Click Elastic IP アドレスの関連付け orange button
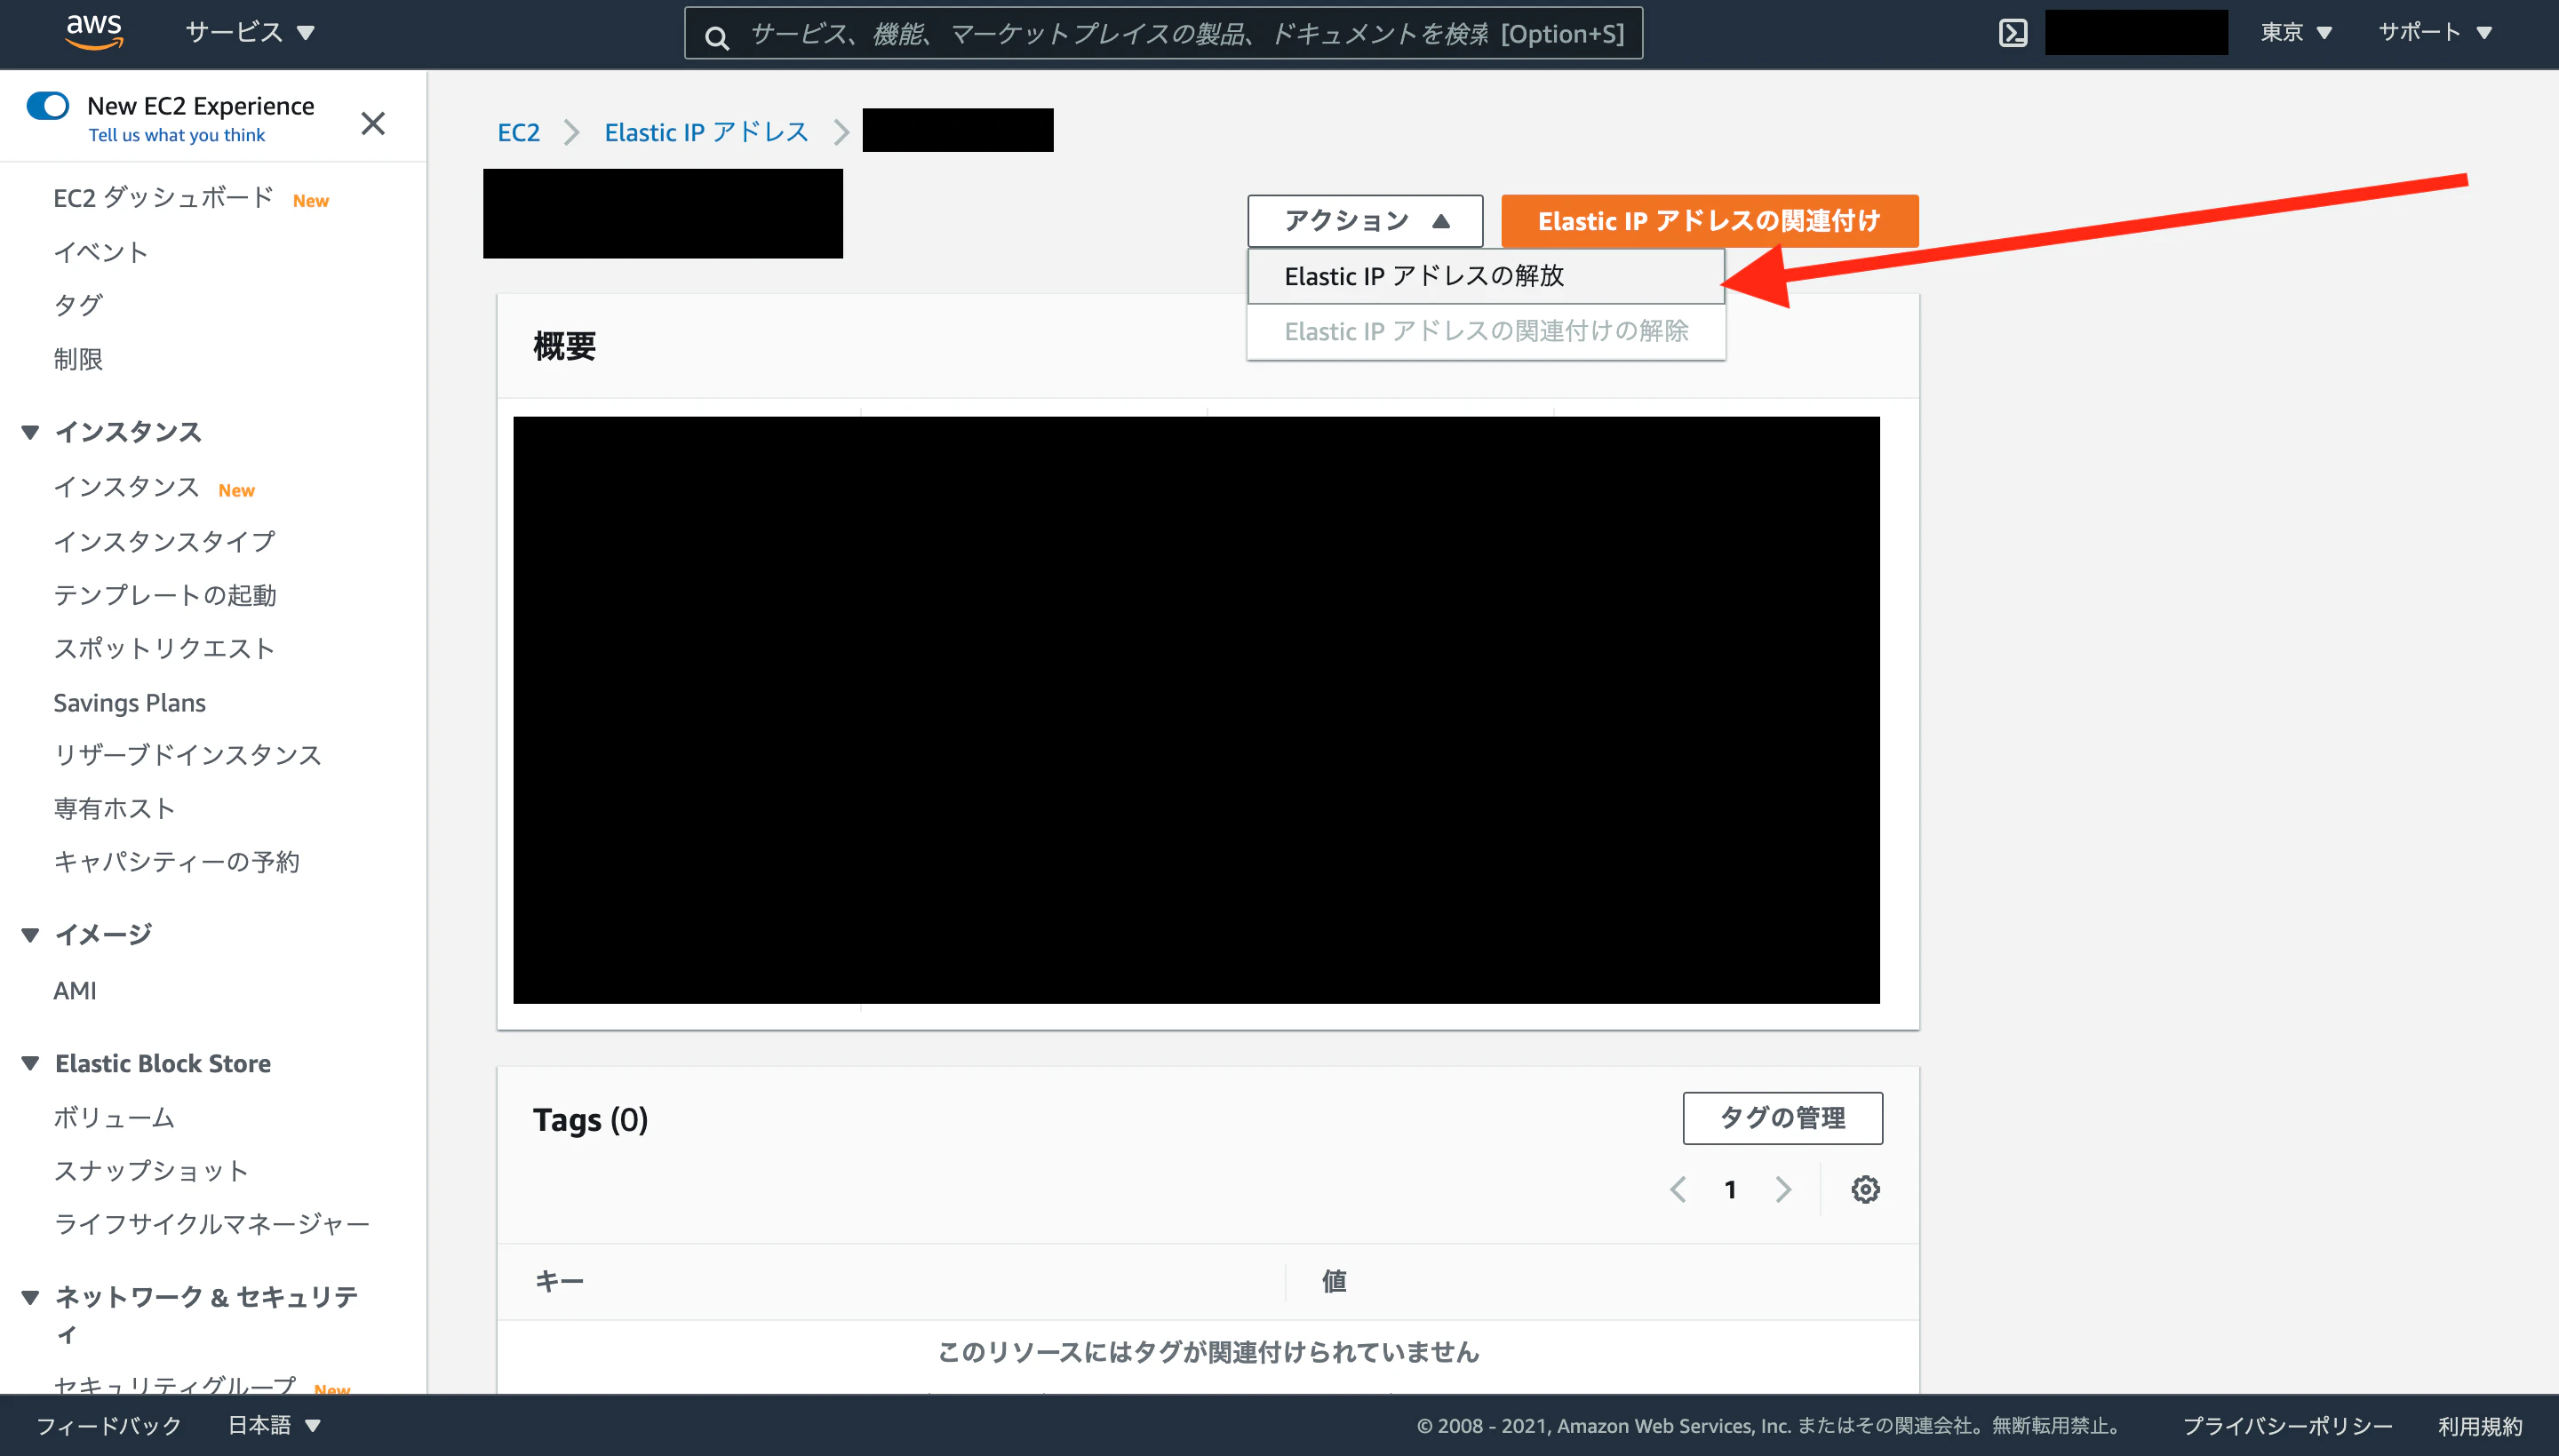 [x=1709, y=221]
